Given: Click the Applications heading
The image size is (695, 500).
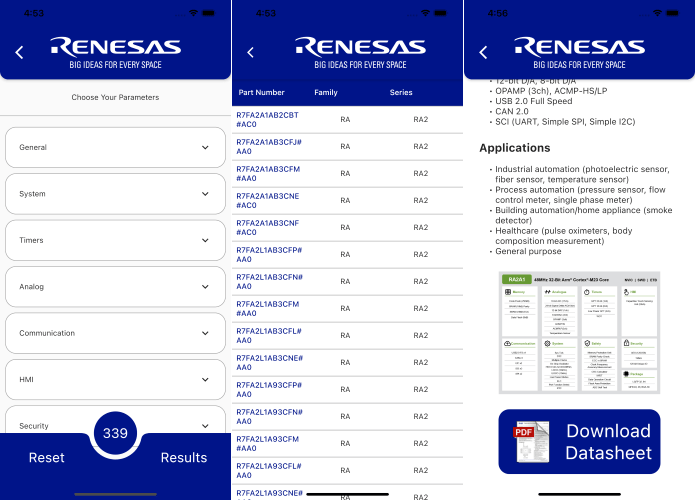Looking at the screenshot, I should pos(515,148).
